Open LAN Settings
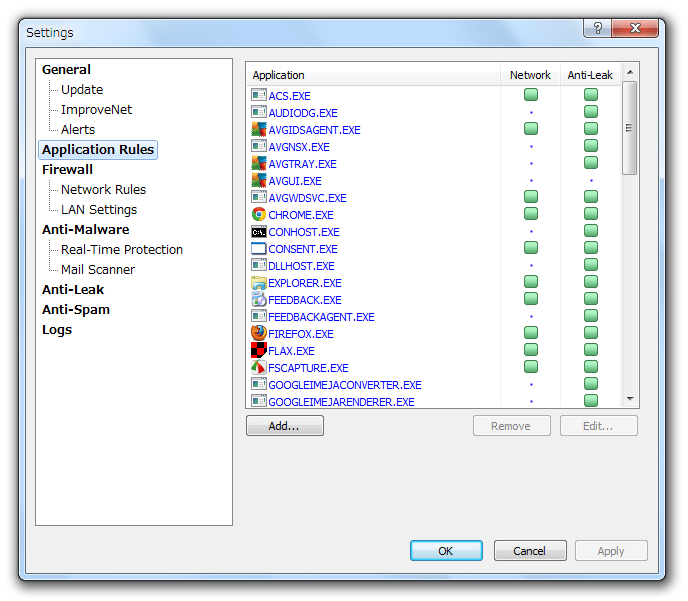Screen dimensions: 688x601 (99, 210)
